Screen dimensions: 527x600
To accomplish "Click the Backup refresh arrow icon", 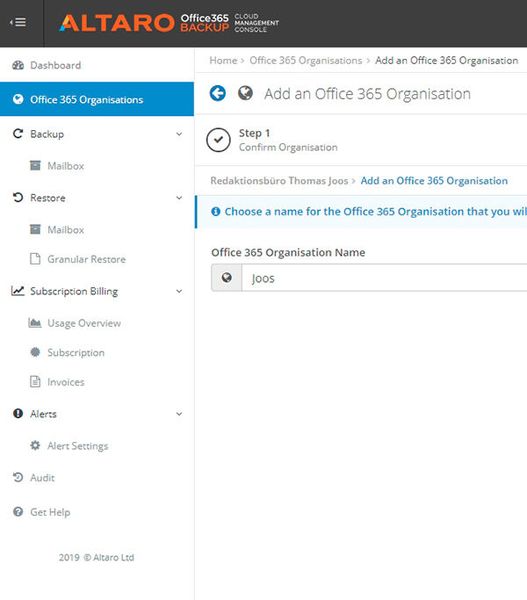I will tap(18, 134).
